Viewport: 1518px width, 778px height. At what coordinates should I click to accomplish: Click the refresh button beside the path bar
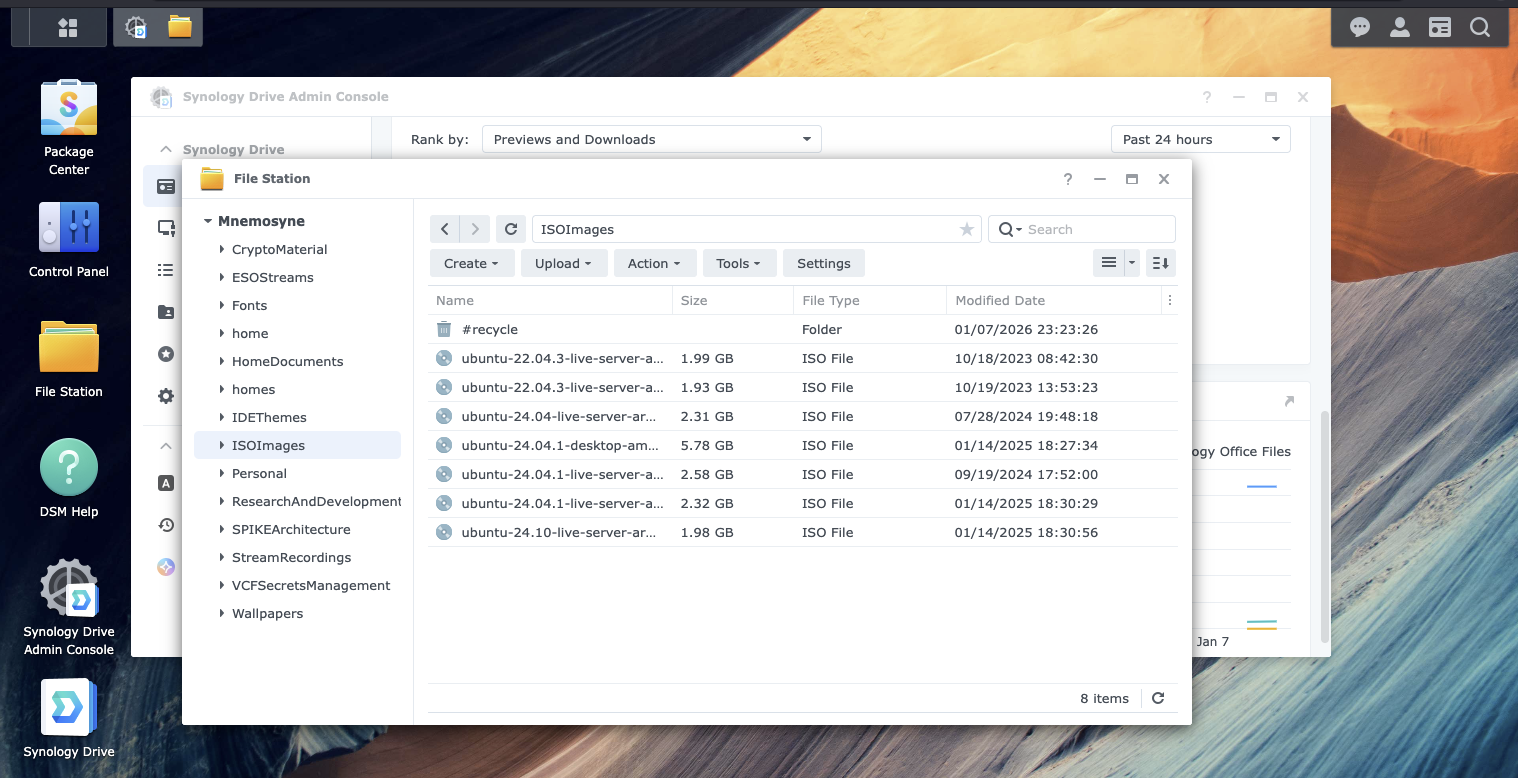[511, 229]
